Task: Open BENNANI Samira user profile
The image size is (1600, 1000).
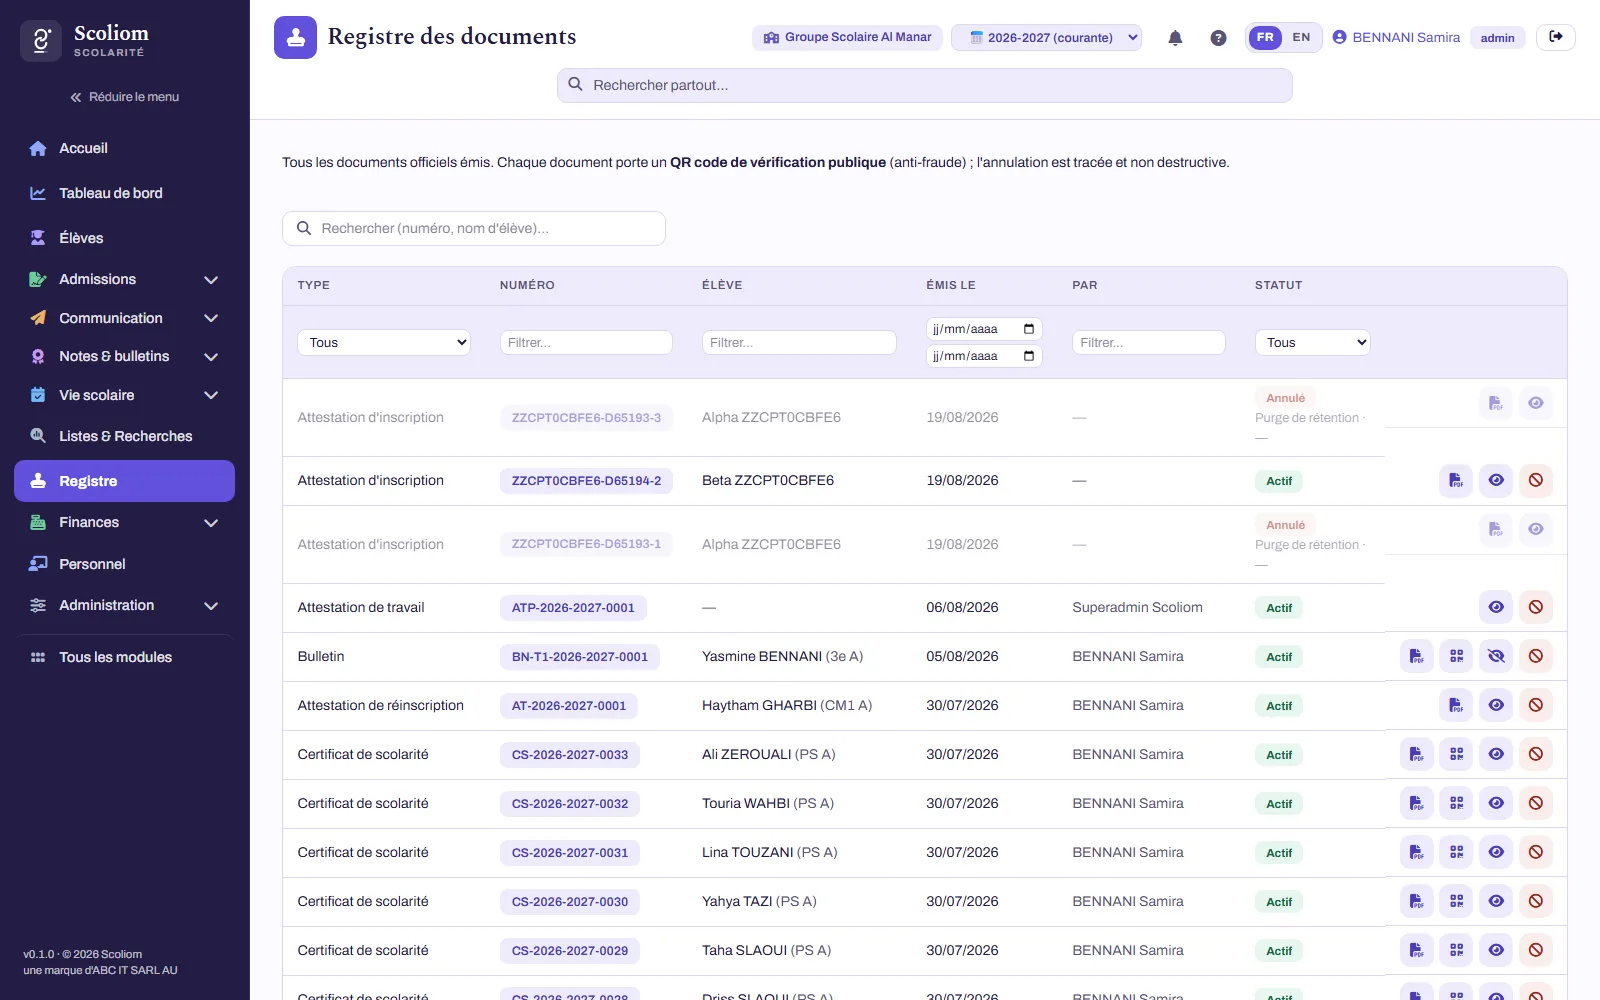Action: pyautogui.click(x=1396, y=38)
